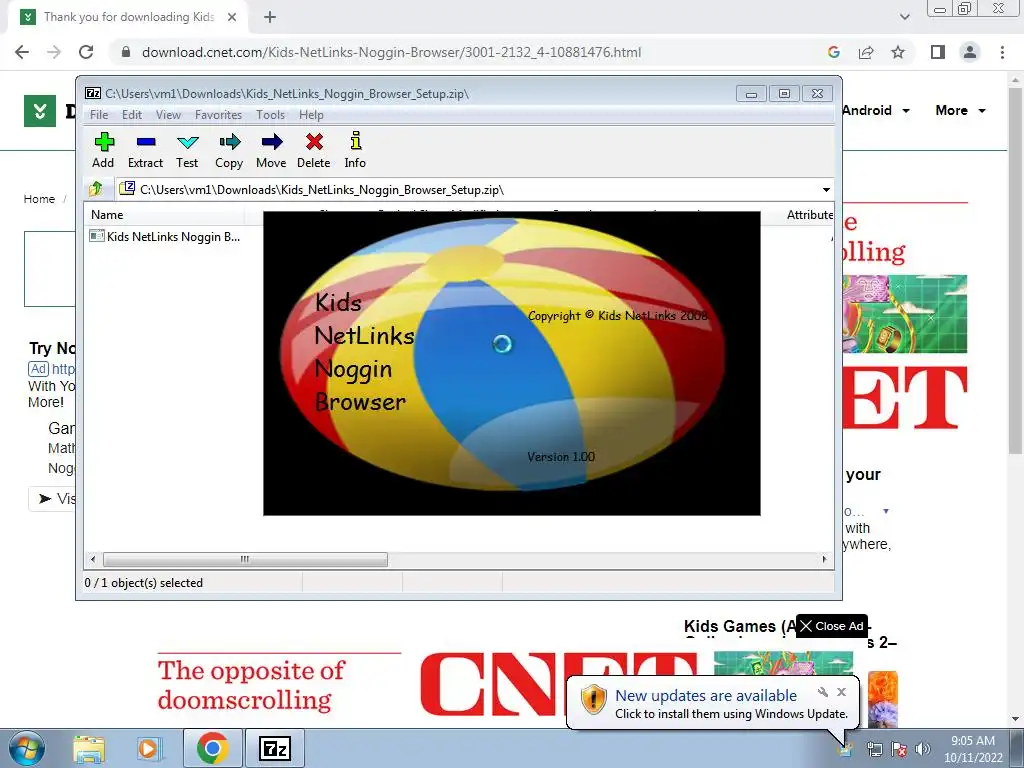
Task: Reload the CNET download page
Action: click(86, 52)
